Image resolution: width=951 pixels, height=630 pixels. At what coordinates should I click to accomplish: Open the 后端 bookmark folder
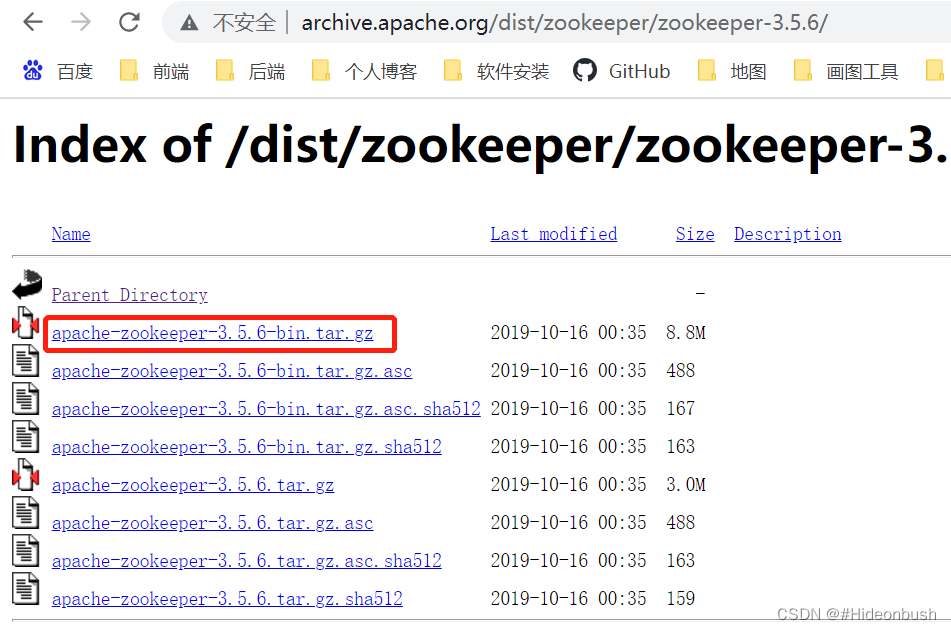pos(250,71)
